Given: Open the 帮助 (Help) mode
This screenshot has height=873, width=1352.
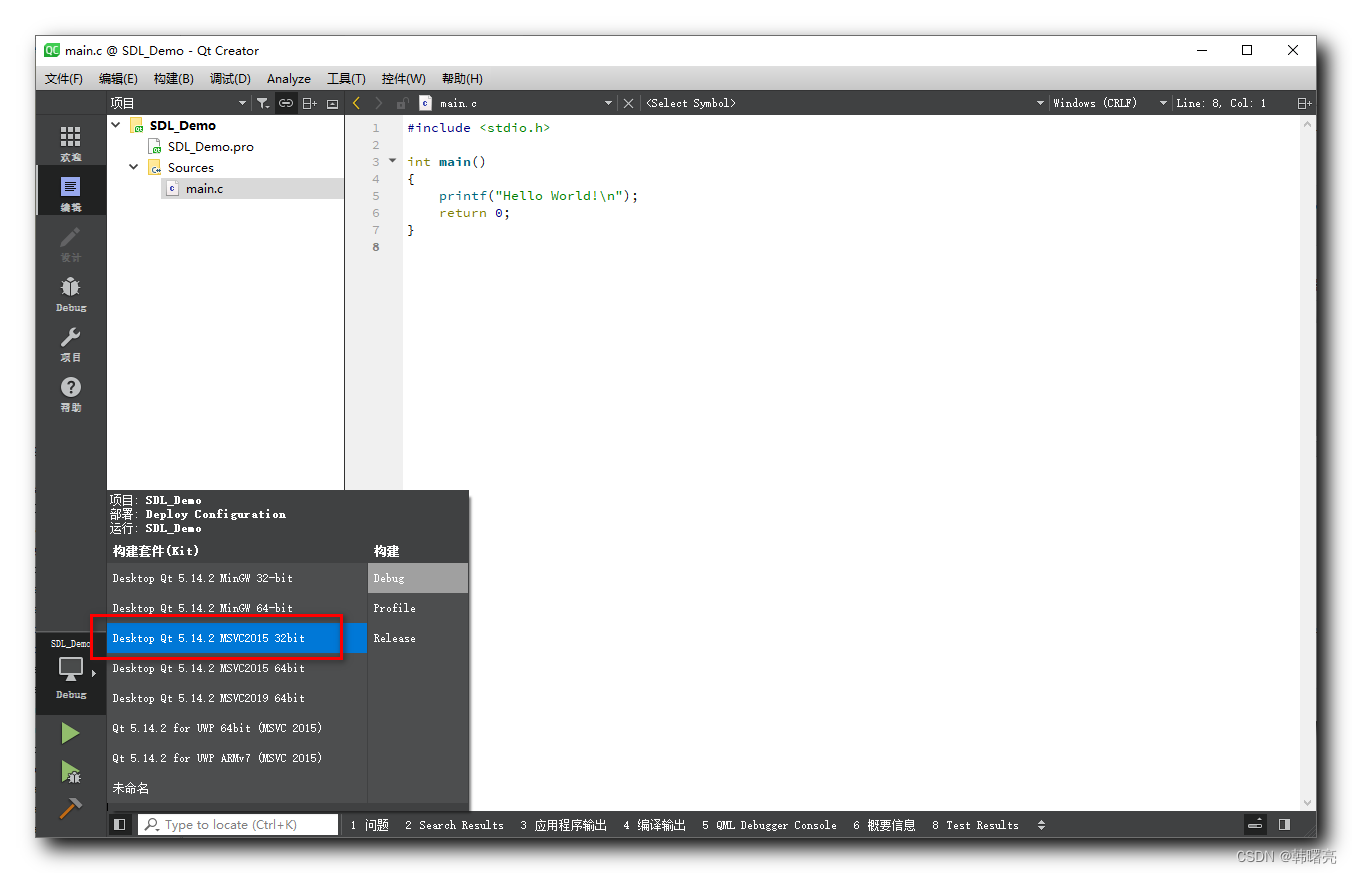Looking at the screenshot, I should coord(70,392).
